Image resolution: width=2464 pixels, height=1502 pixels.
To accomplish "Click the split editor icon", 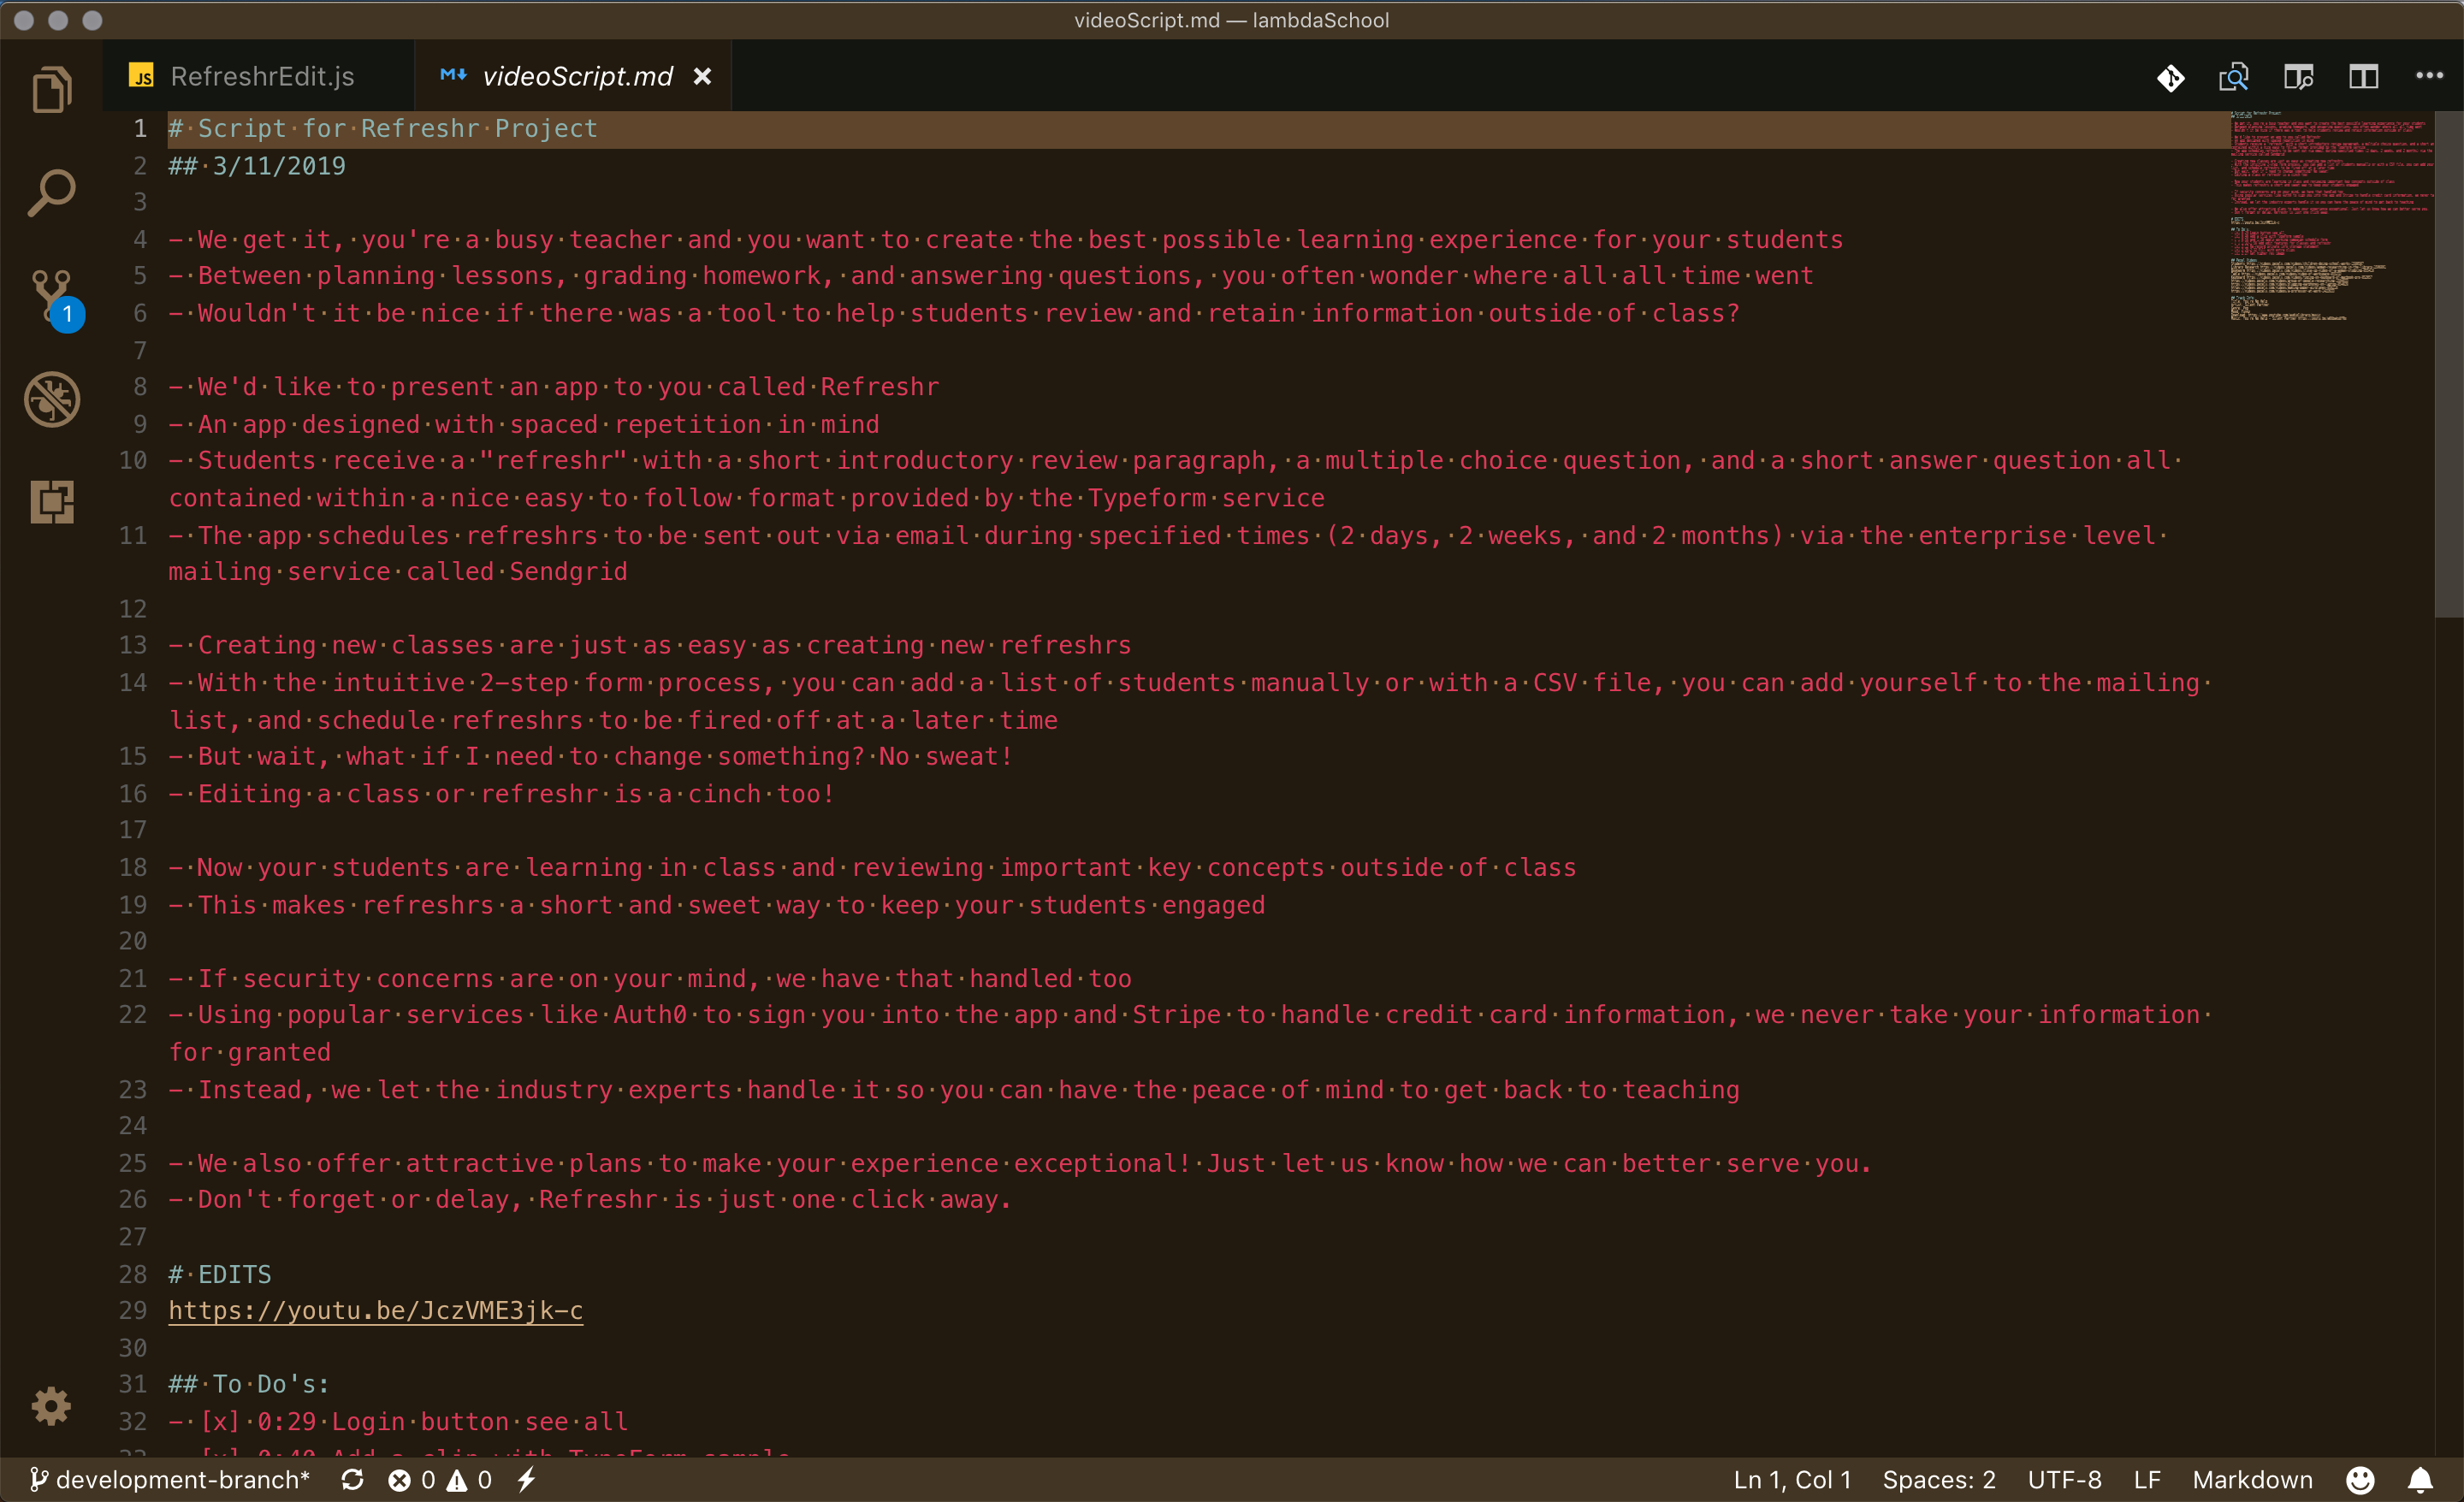I will pos(2363,77).
